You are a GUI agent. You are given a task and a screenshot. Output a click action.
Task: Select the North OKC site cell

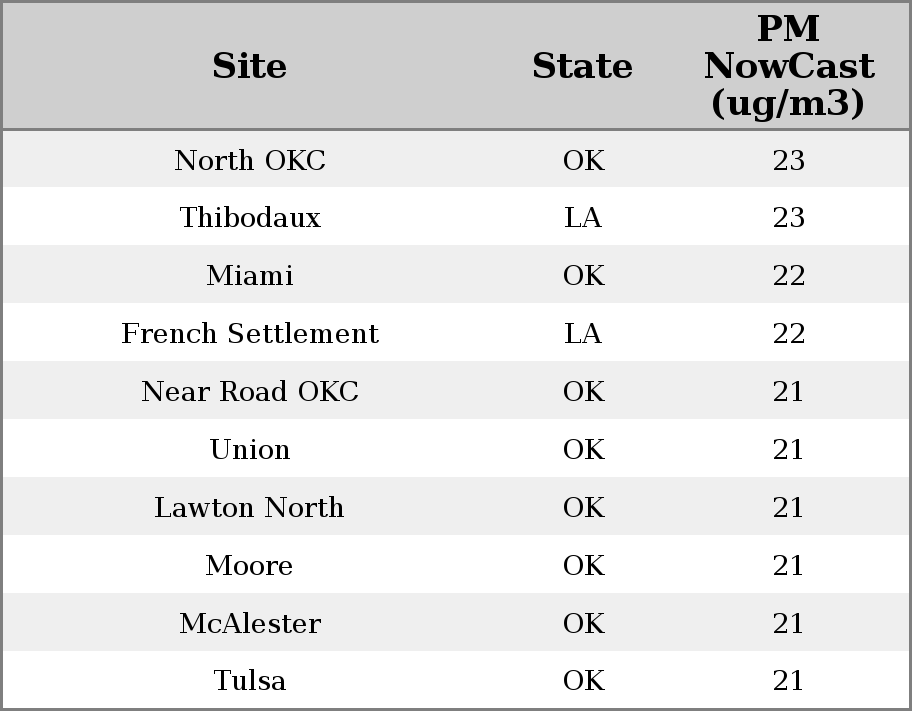250,160
